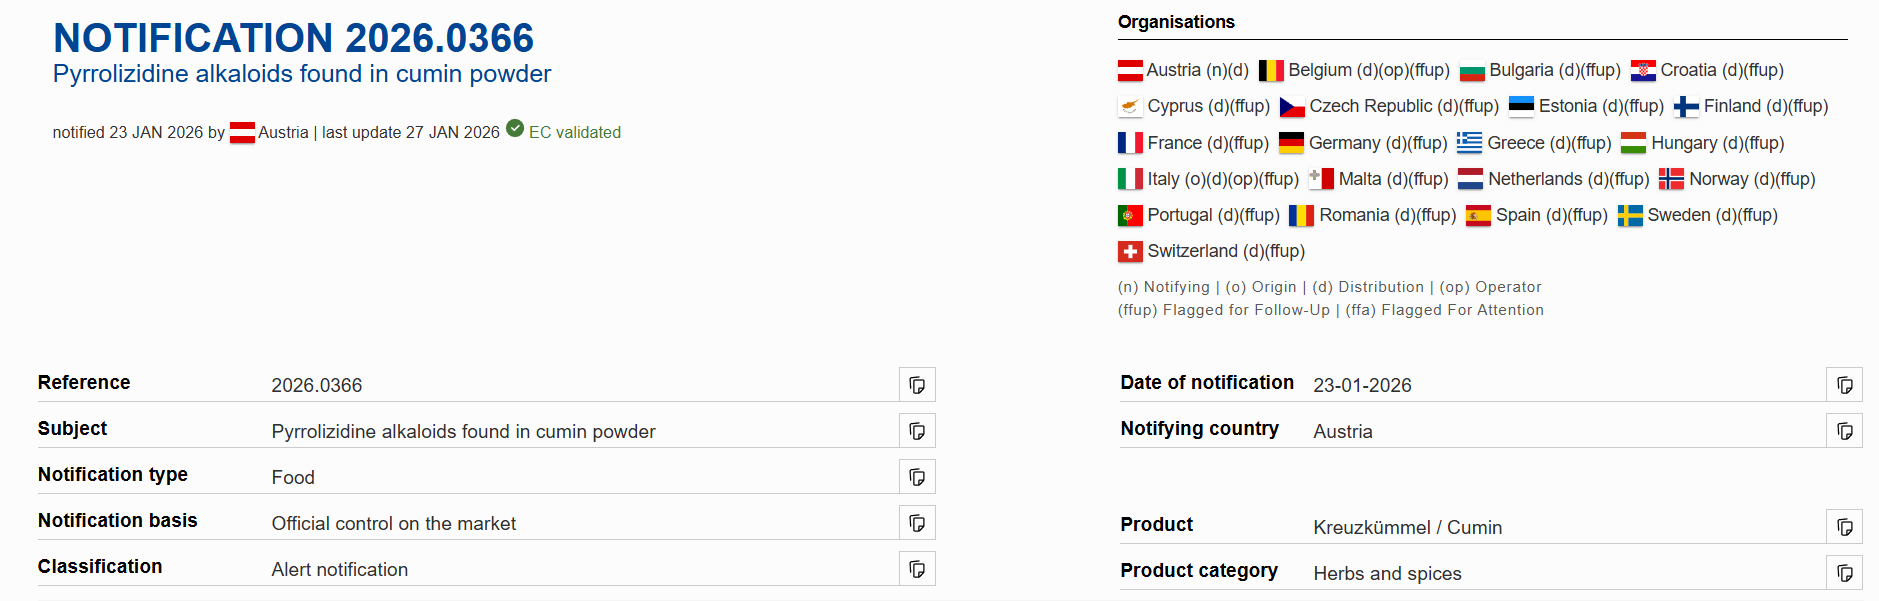Click the Austria flag beside notified date
The height and width of the screenshot is (601, 1879).
(242, 133)
